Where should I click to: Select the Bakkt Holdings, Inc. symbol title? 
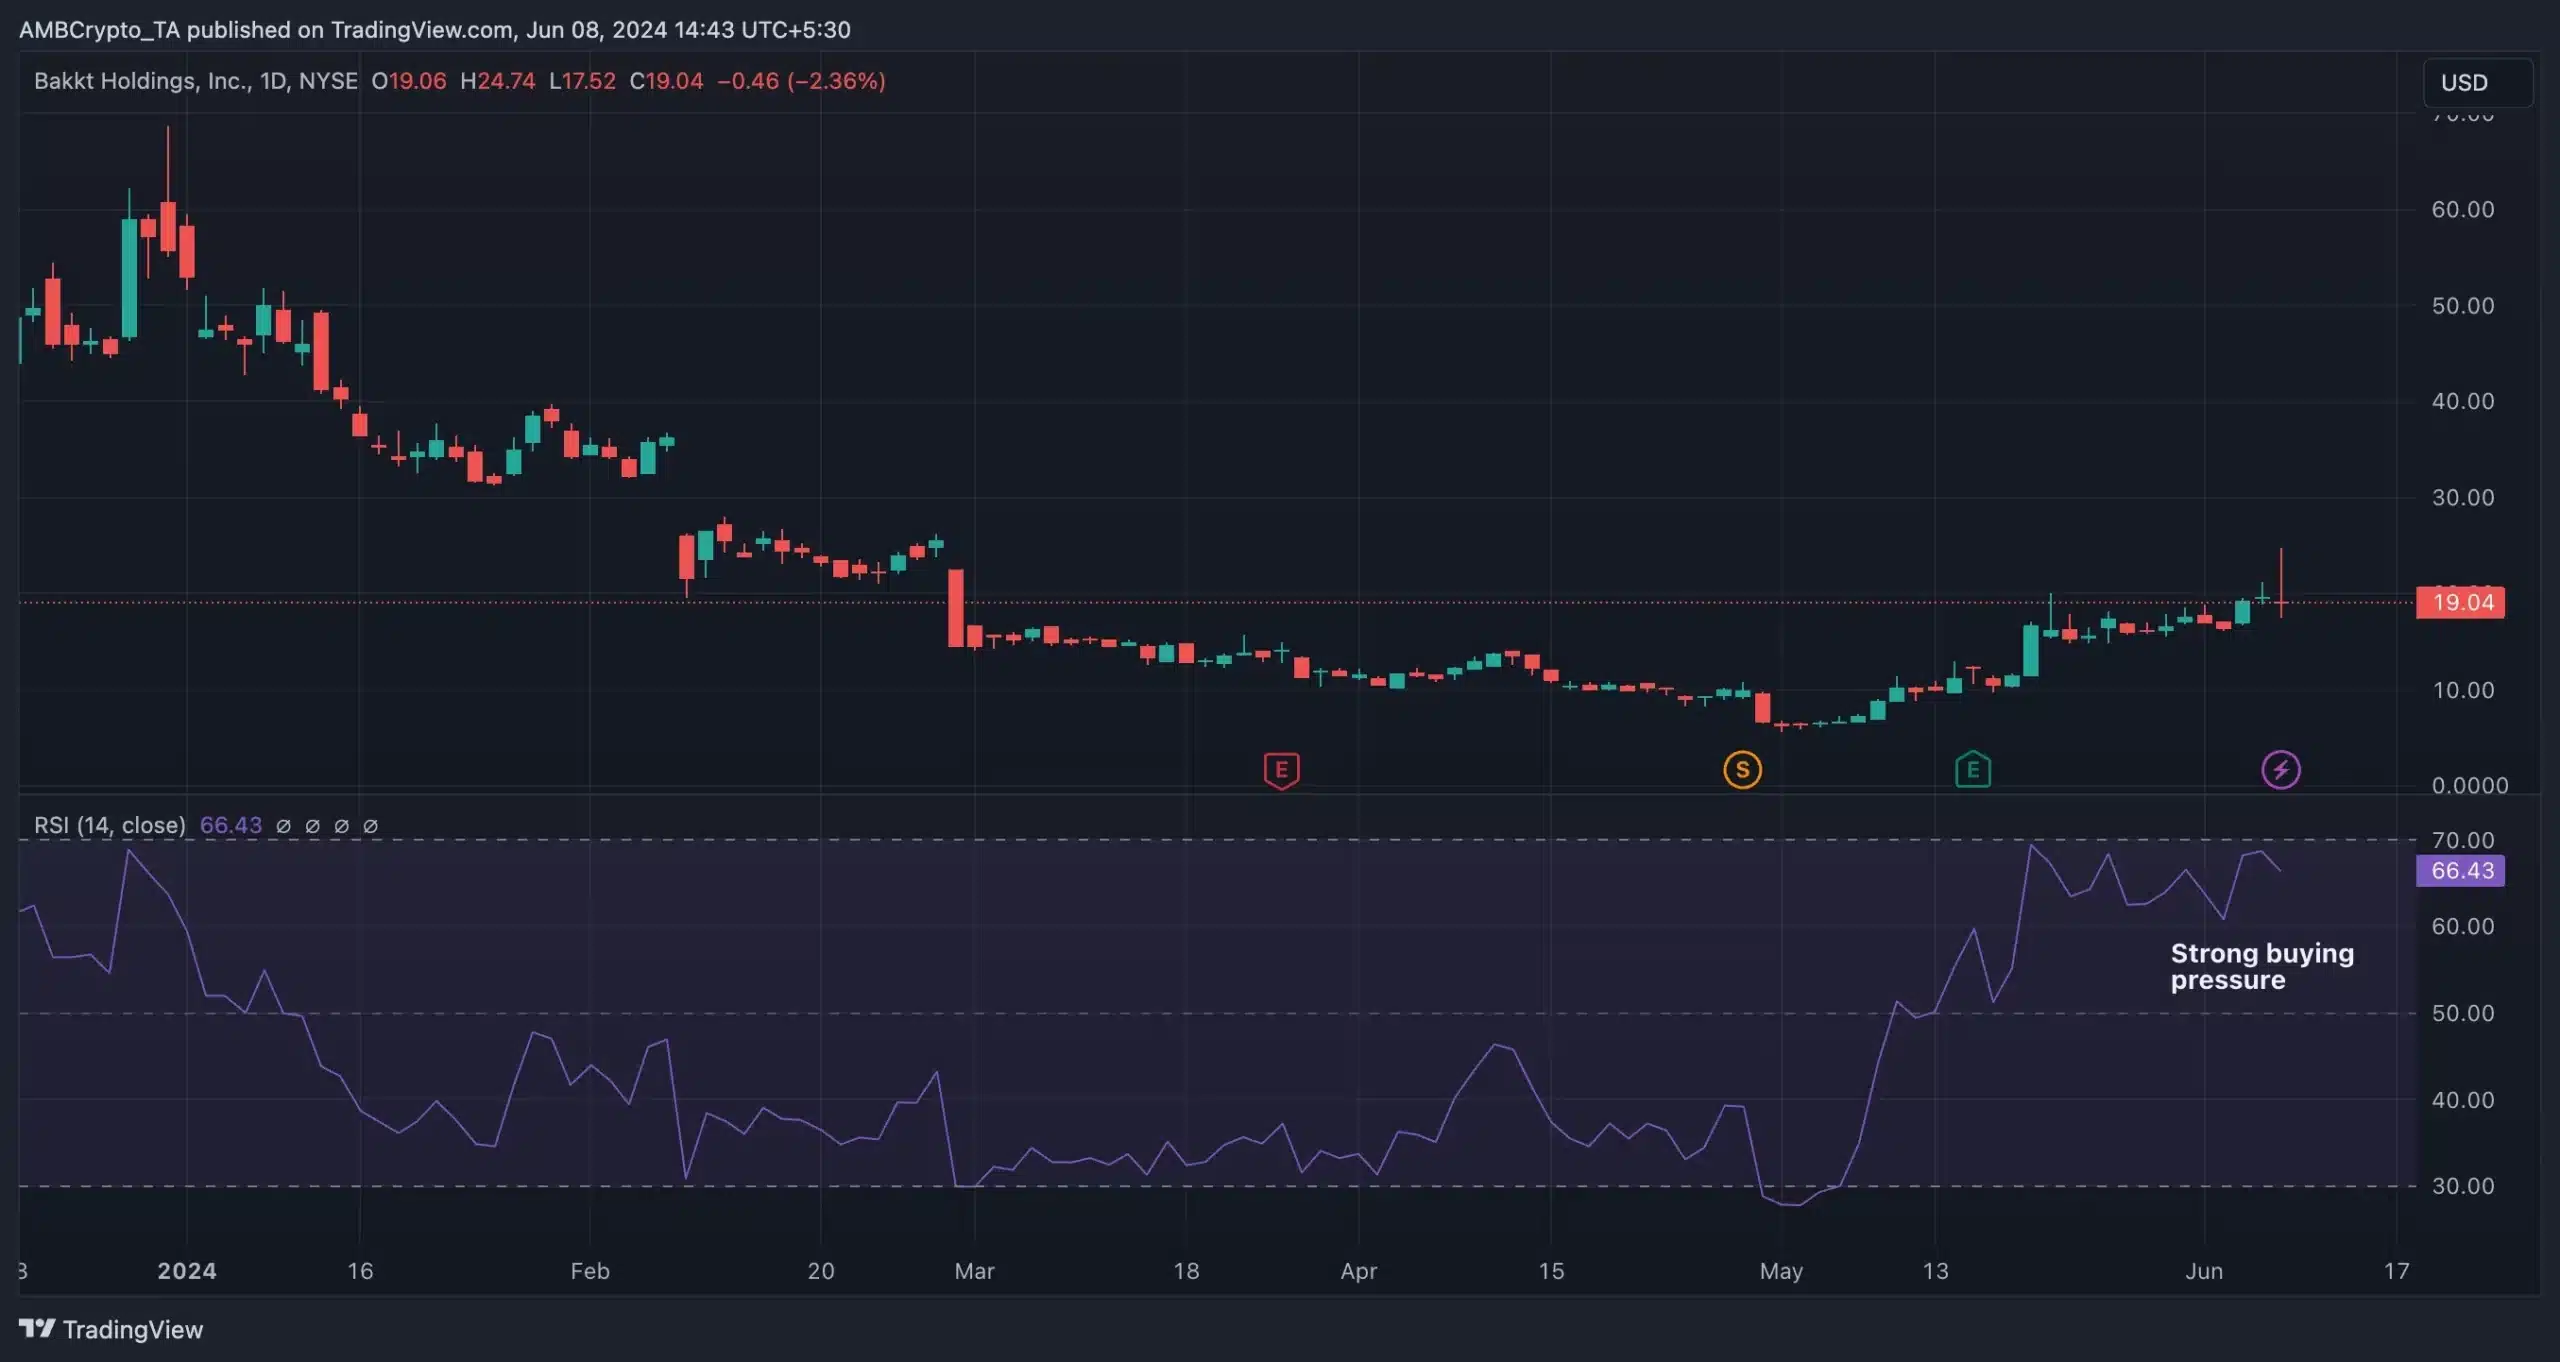click(195, 81)
